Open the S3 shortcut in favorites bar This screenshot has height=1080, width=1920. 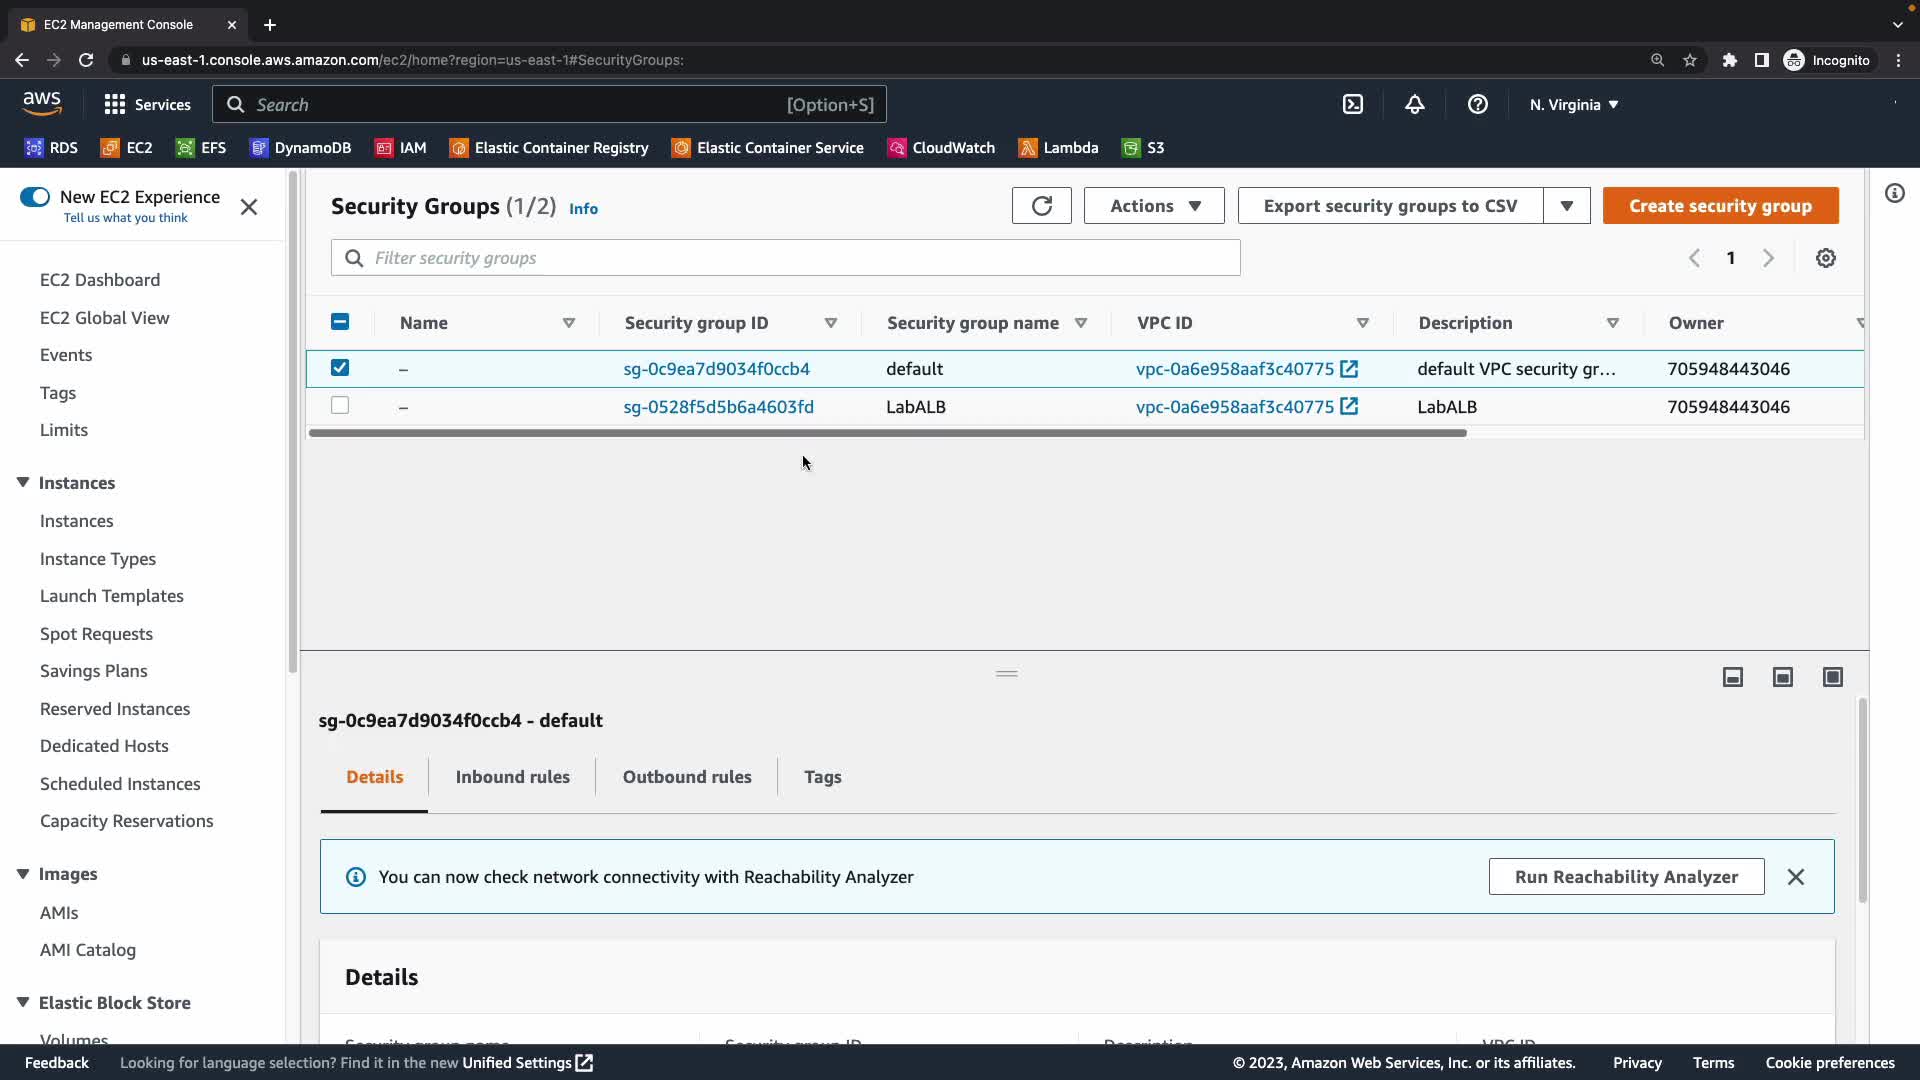(1143, 148)
